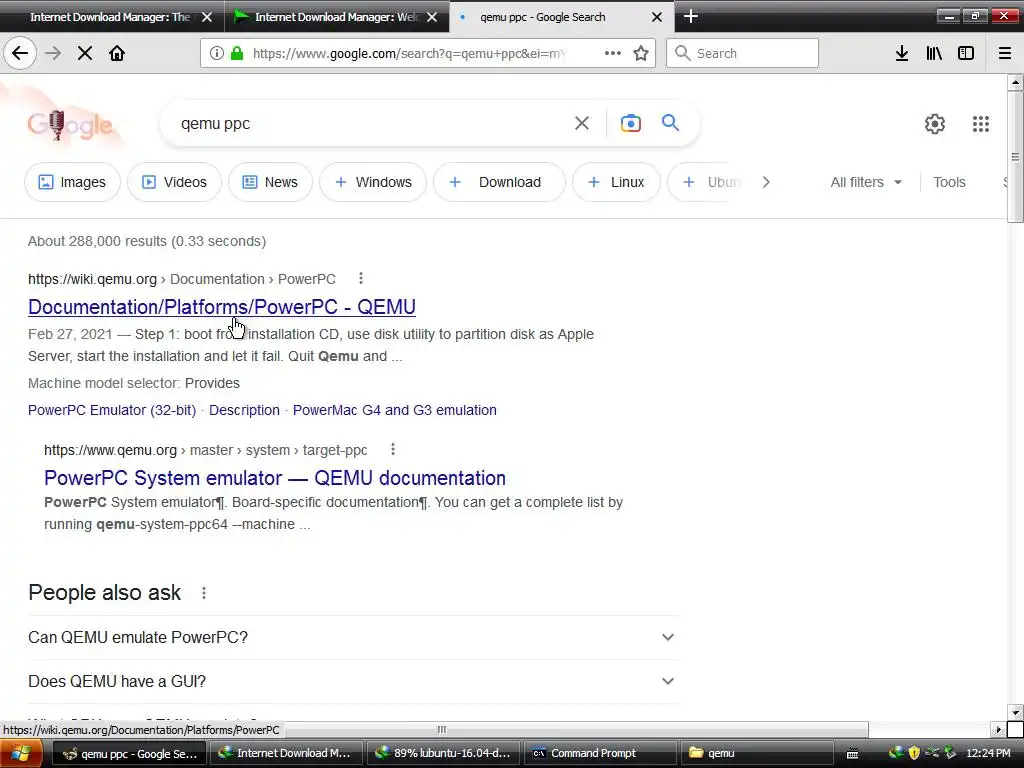1024x768 pixels.
Task: Open options for wiki.qemu.org result
Action: 360,279
